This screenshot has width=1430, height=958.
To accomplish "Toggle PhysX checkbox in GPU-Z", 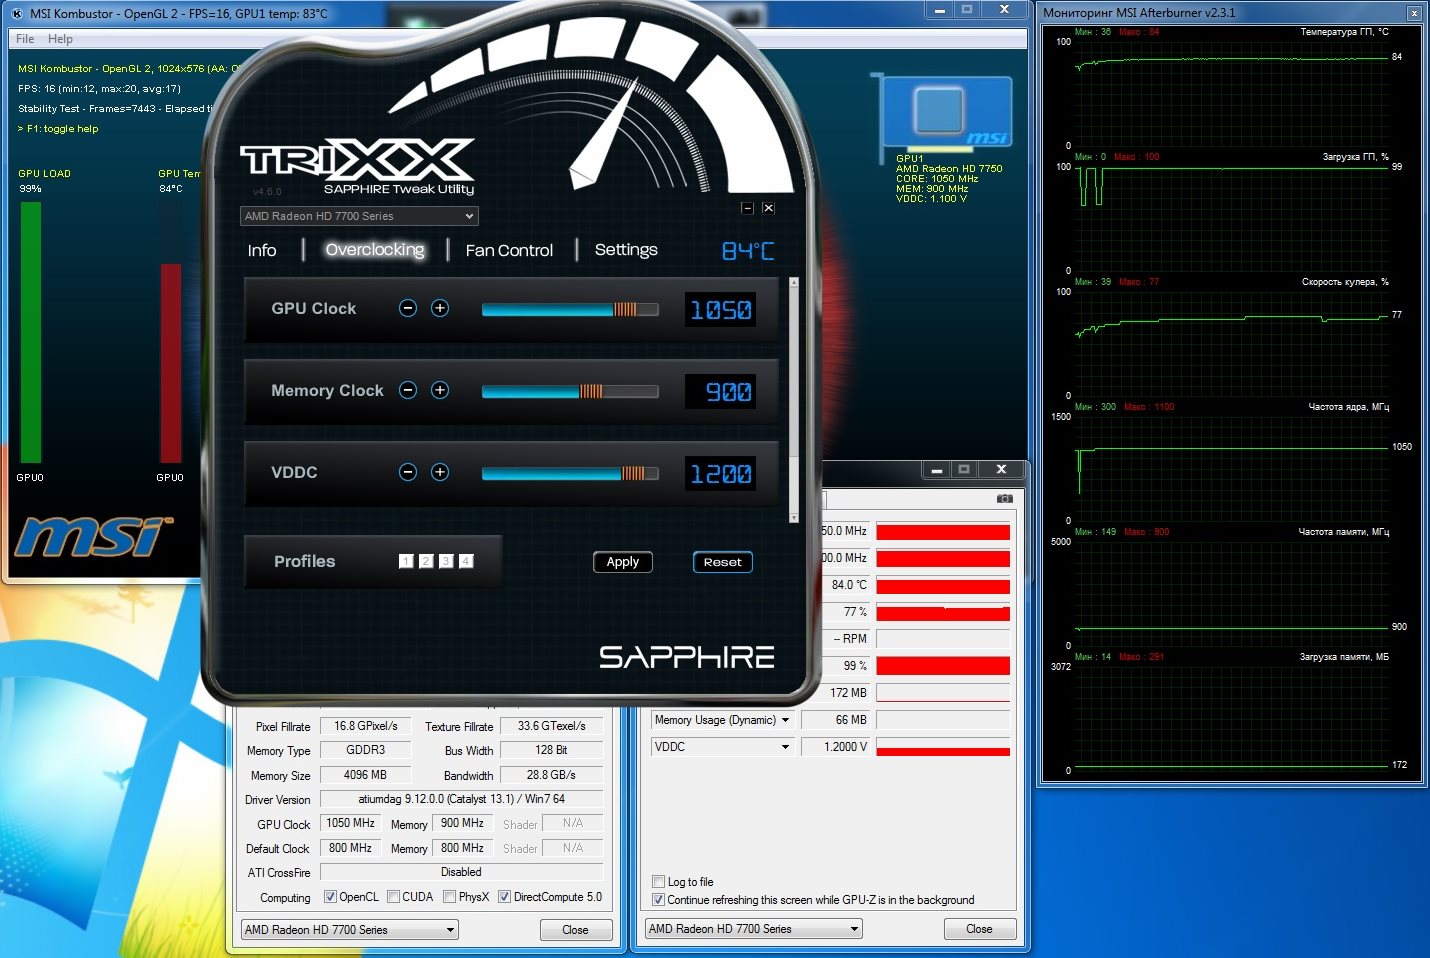I will pyautogui.click(x=450, y=897).
